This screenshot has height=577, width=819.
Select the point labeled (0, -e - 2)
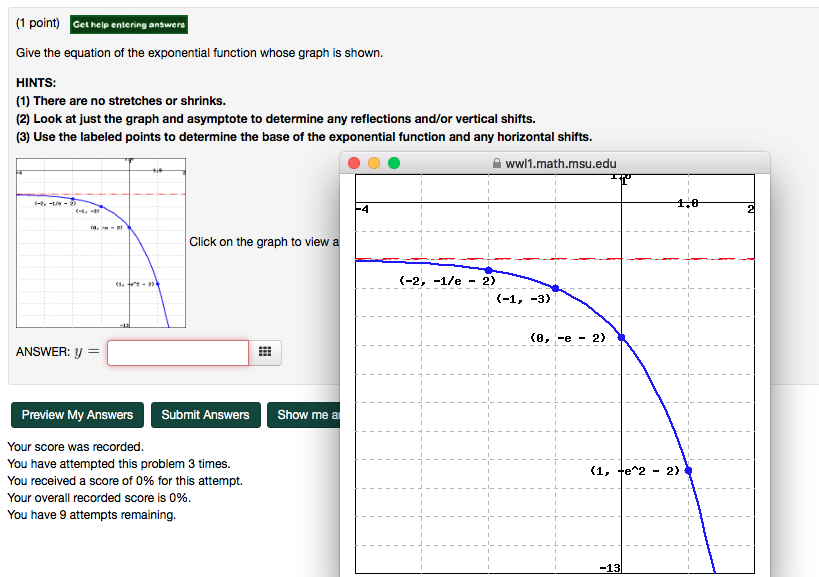coord(622,337)
